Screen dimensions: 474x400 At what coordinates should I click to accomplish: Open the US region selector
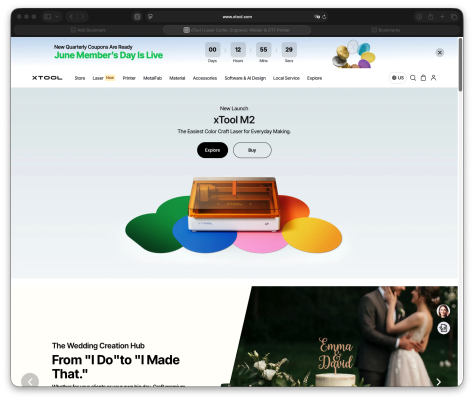(x=398, y=78)
